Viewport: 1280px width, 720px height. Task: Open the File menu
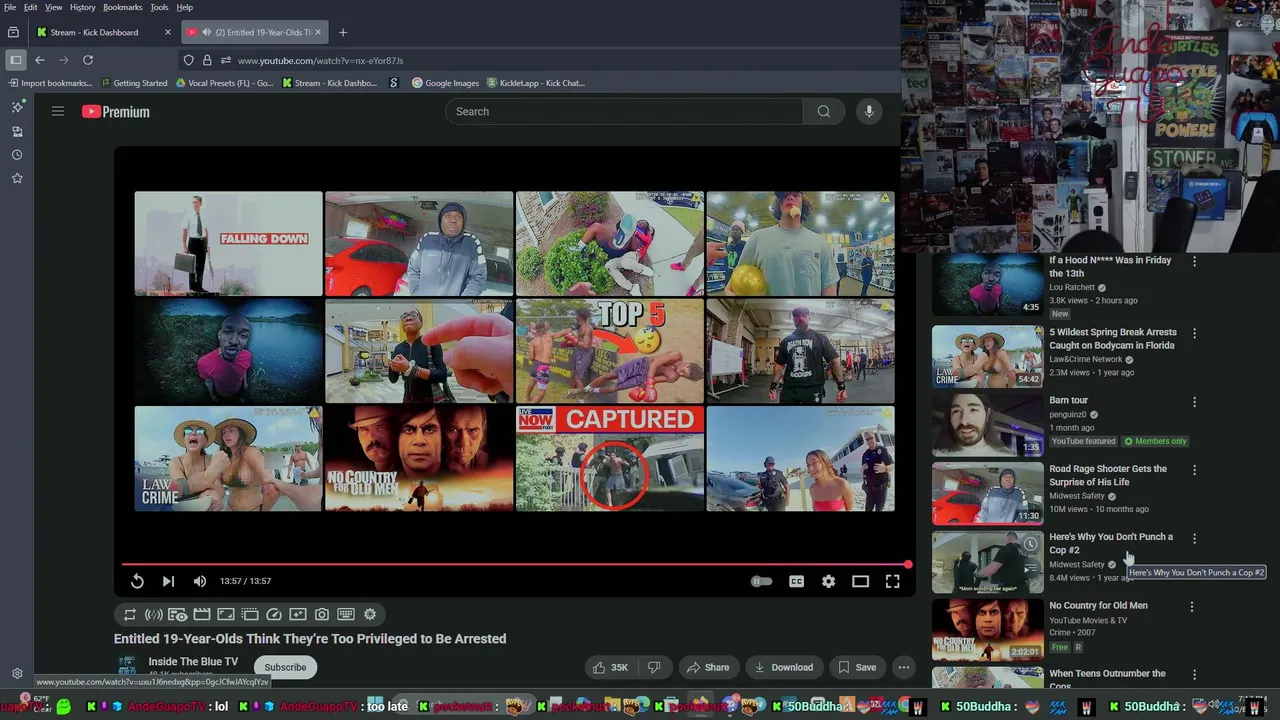point(10,7)
